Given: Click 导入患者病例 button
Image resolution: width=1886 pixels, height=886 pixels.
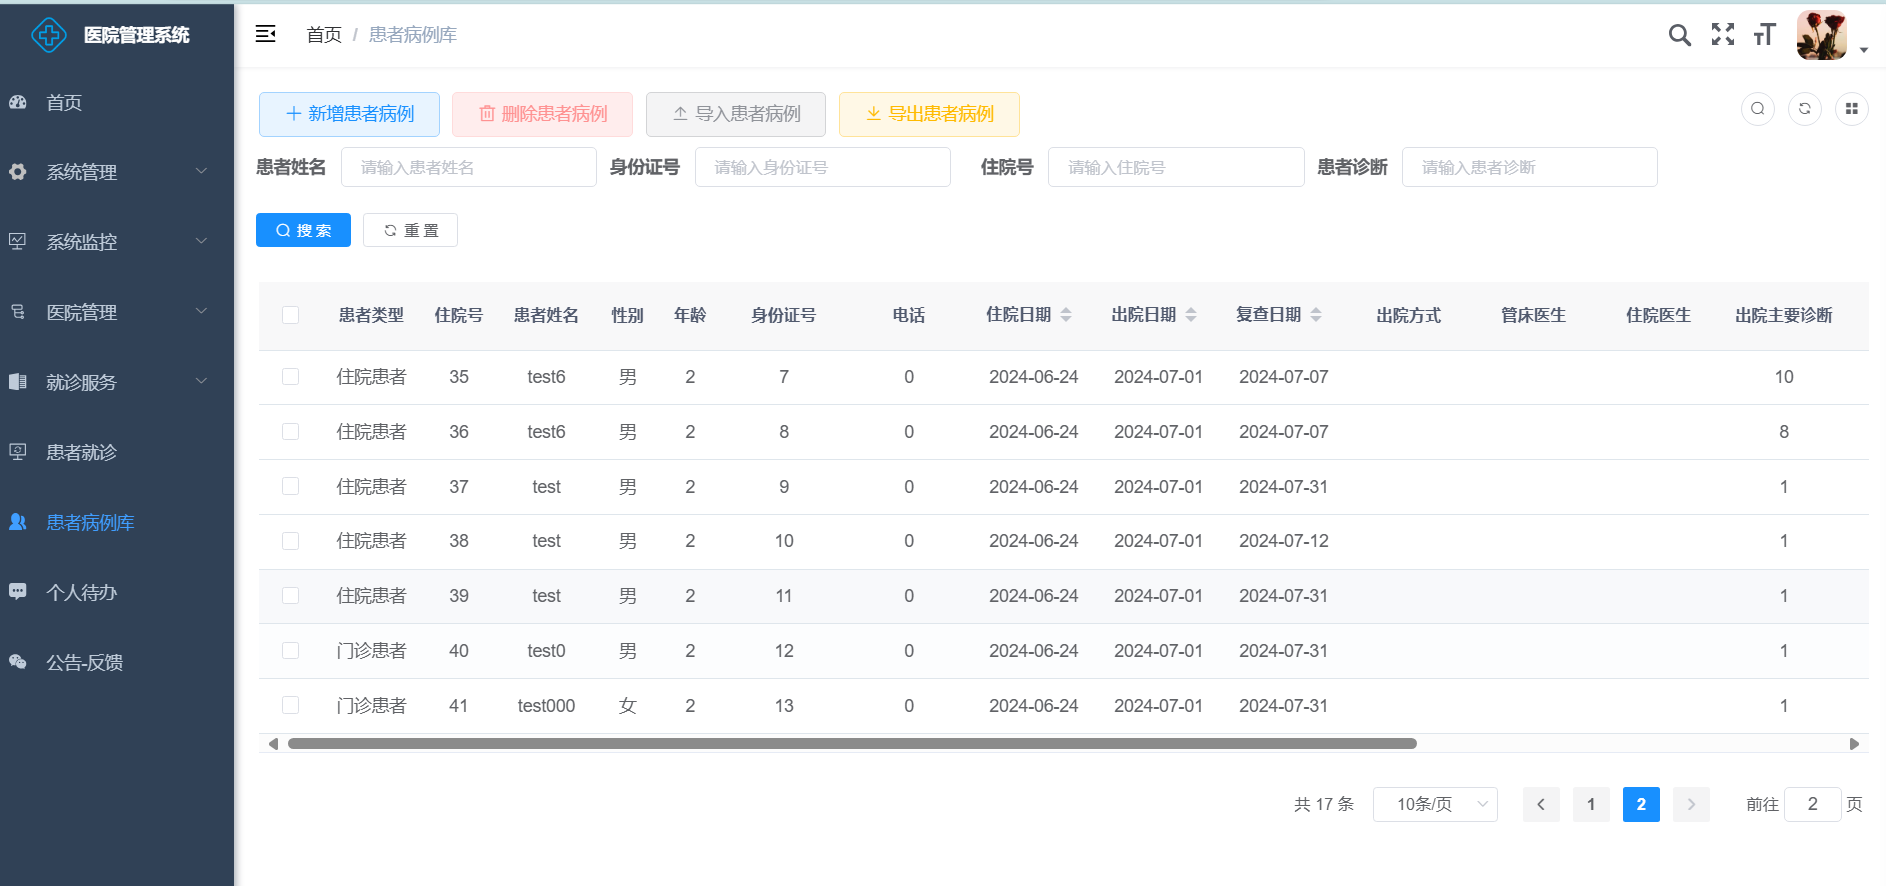Looking at the screenshot, I should click(x=736, y=114).
